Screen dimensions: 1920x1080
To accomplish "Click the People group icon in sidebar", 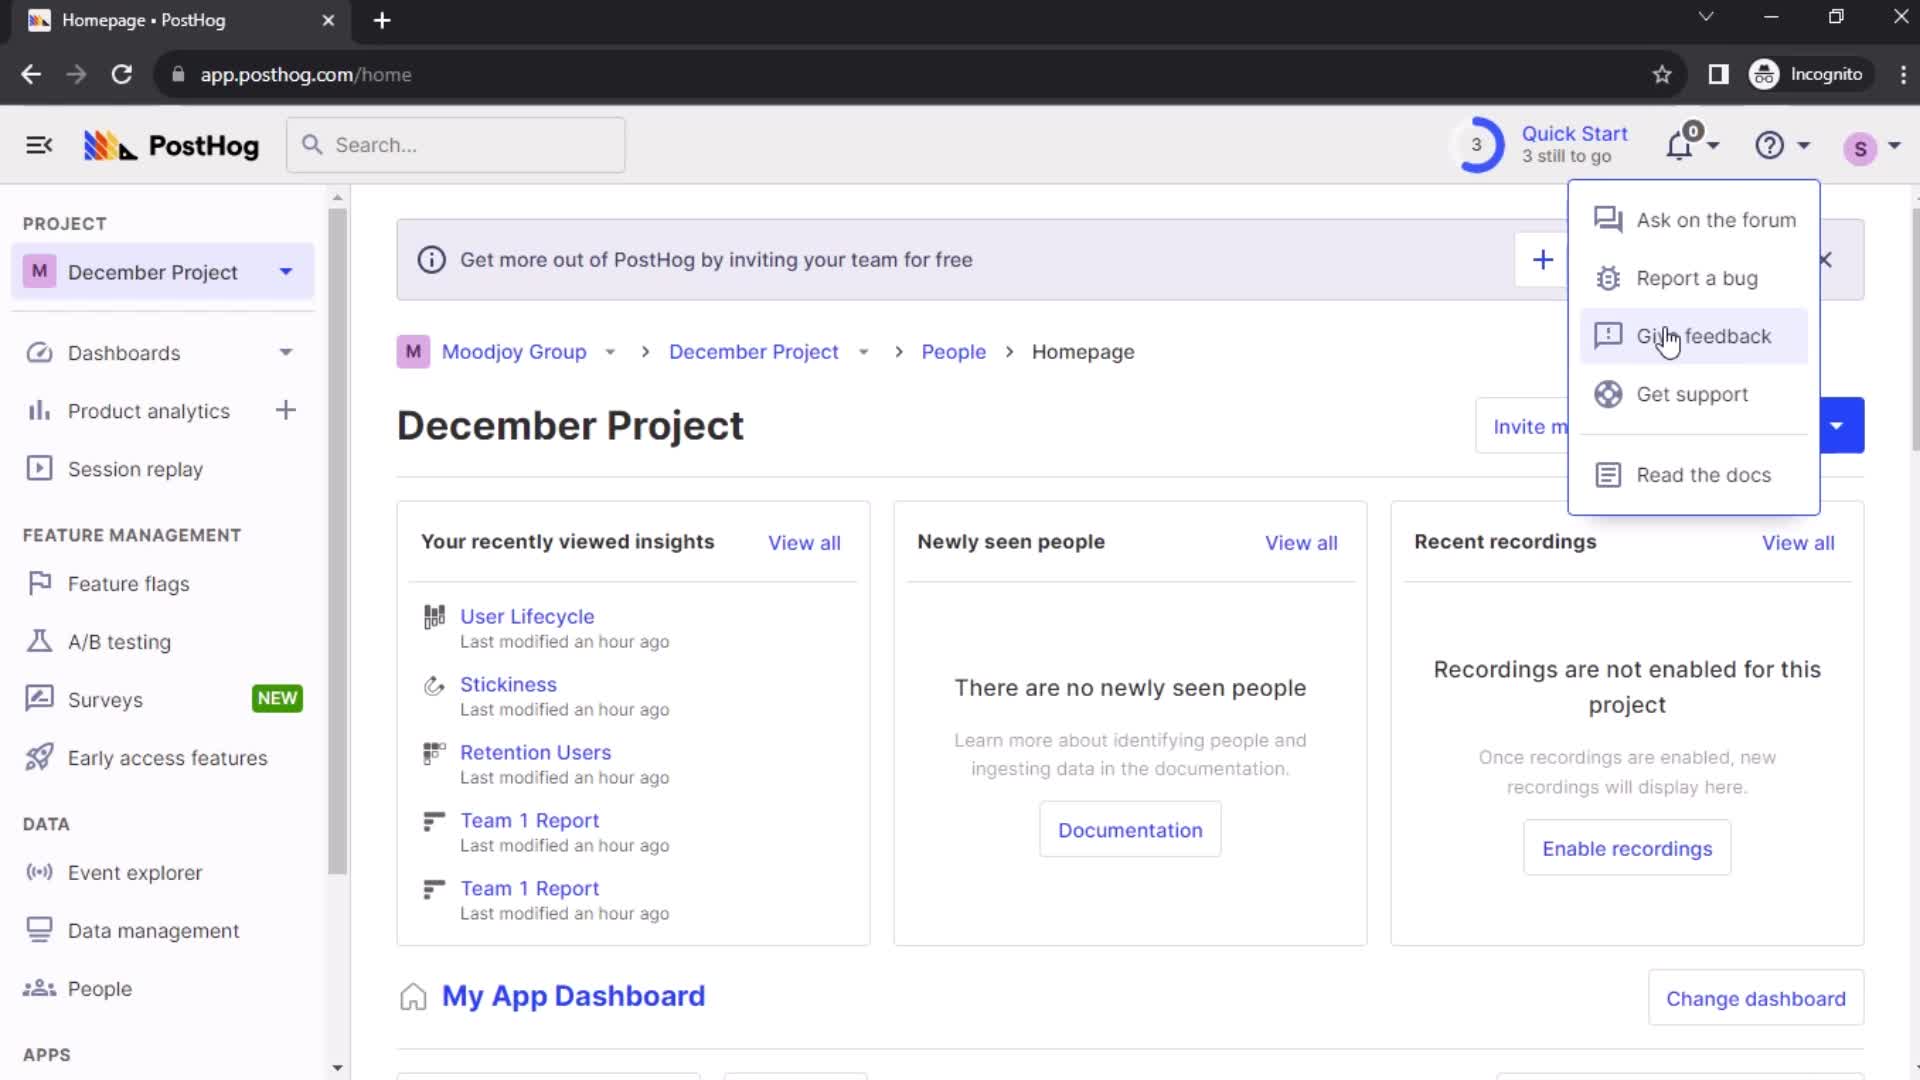I will pos(39,988).
